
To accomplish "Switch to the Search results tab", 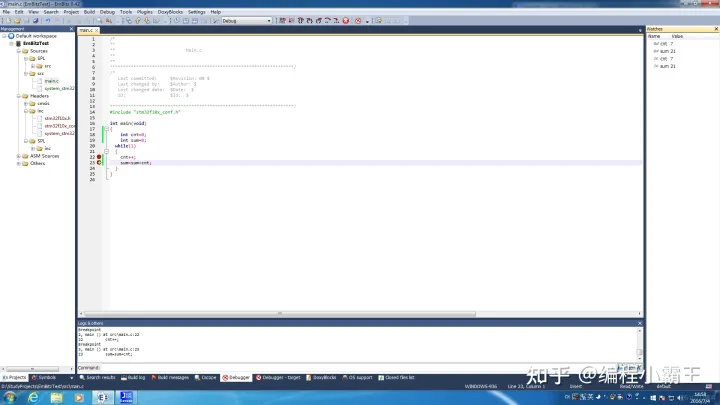I will click(x=97, y=377).
